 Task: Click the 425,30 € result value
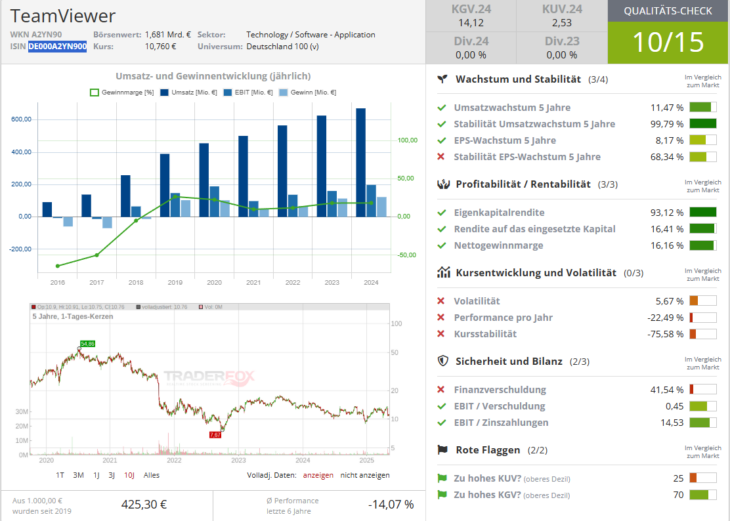click(x=144, y=505)
